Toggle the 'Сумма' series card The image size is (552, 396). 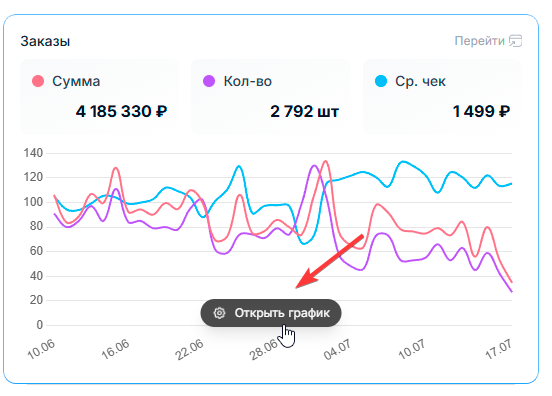[x=99, y=96]
